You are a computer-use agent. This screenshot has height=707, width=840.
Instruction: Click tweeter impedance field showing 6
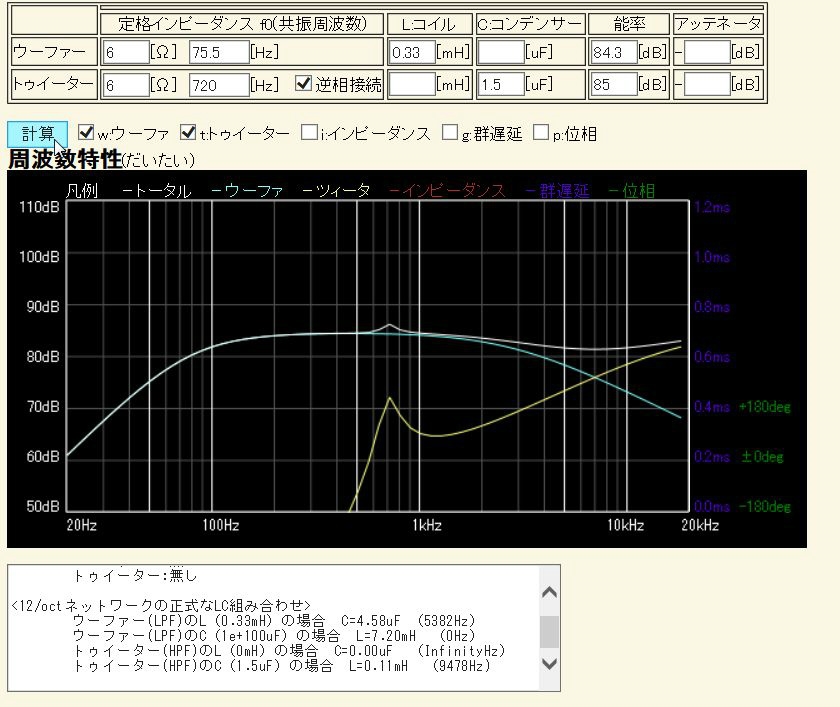[x=126, y=85]
